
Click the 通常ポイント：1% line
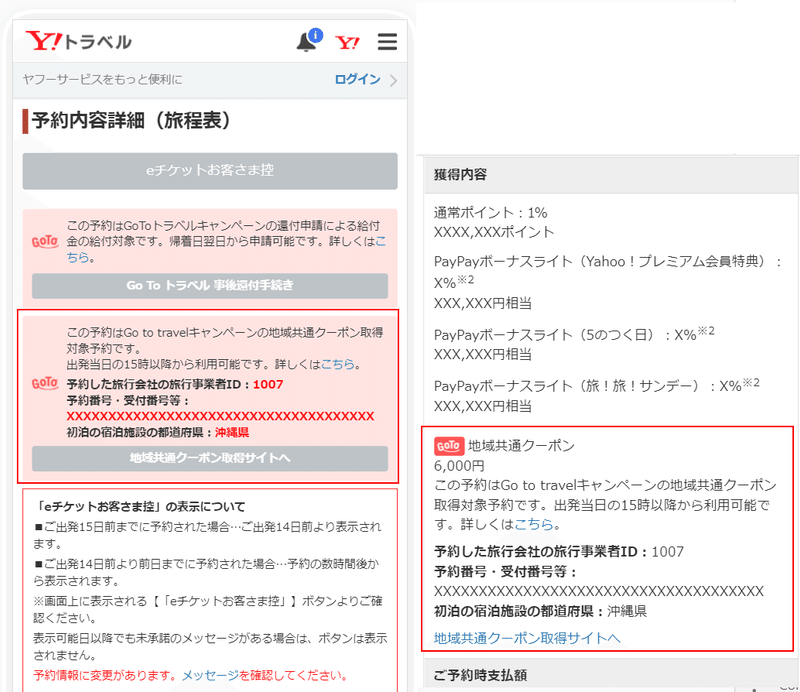[x=490, y=212]
